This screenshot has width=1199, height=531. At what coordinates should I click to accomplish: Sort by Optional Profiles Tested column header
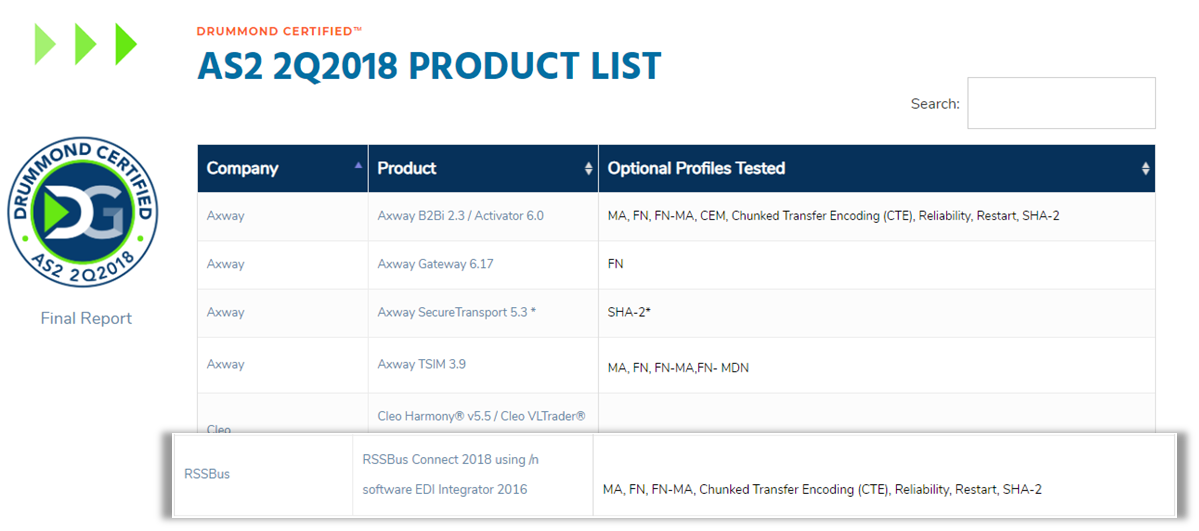coord(877,168)
